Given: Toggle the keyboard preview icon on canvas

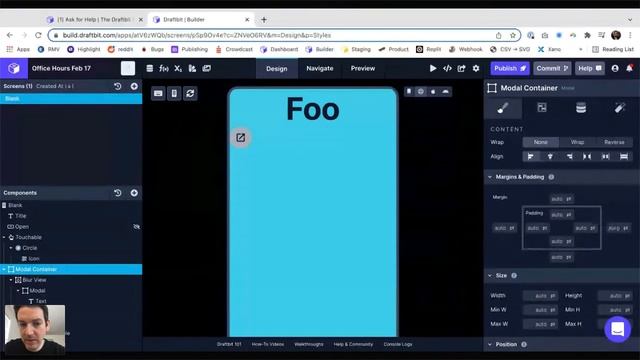Looking at the screenshot, I should pyautogui.click(x=158, y=93).
